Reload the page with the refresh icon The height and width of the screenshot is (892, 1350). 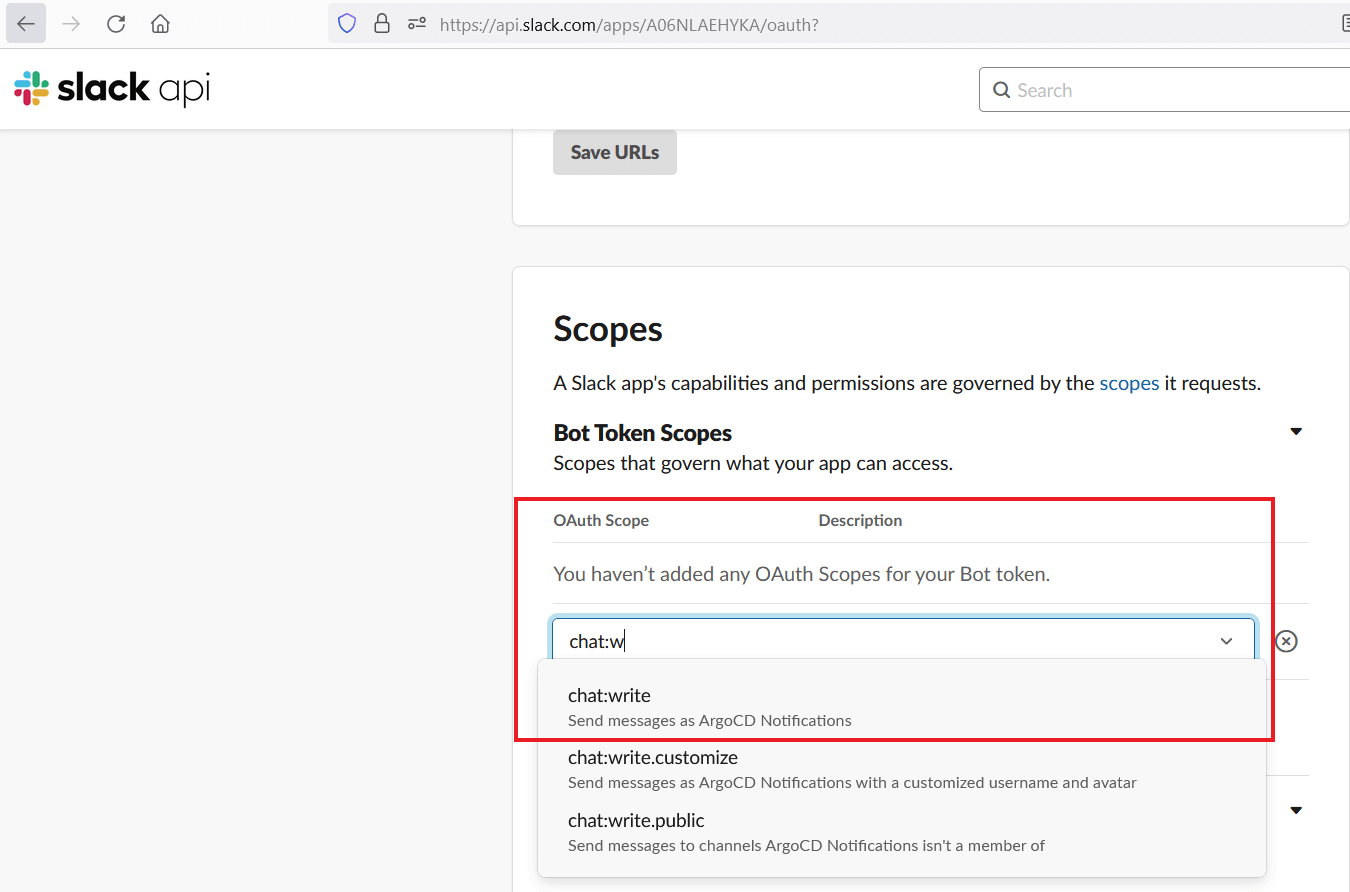click(x=116, y=23)
